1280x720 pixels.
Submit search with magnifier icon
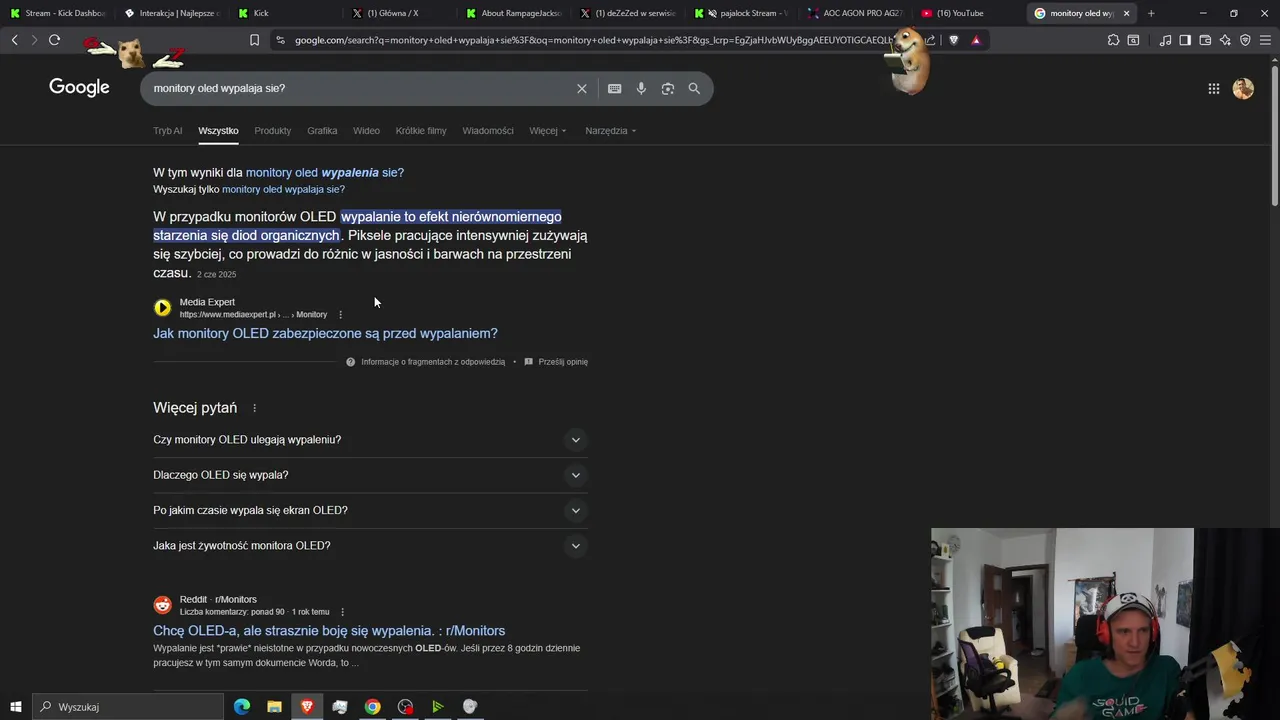coord(694,88)
